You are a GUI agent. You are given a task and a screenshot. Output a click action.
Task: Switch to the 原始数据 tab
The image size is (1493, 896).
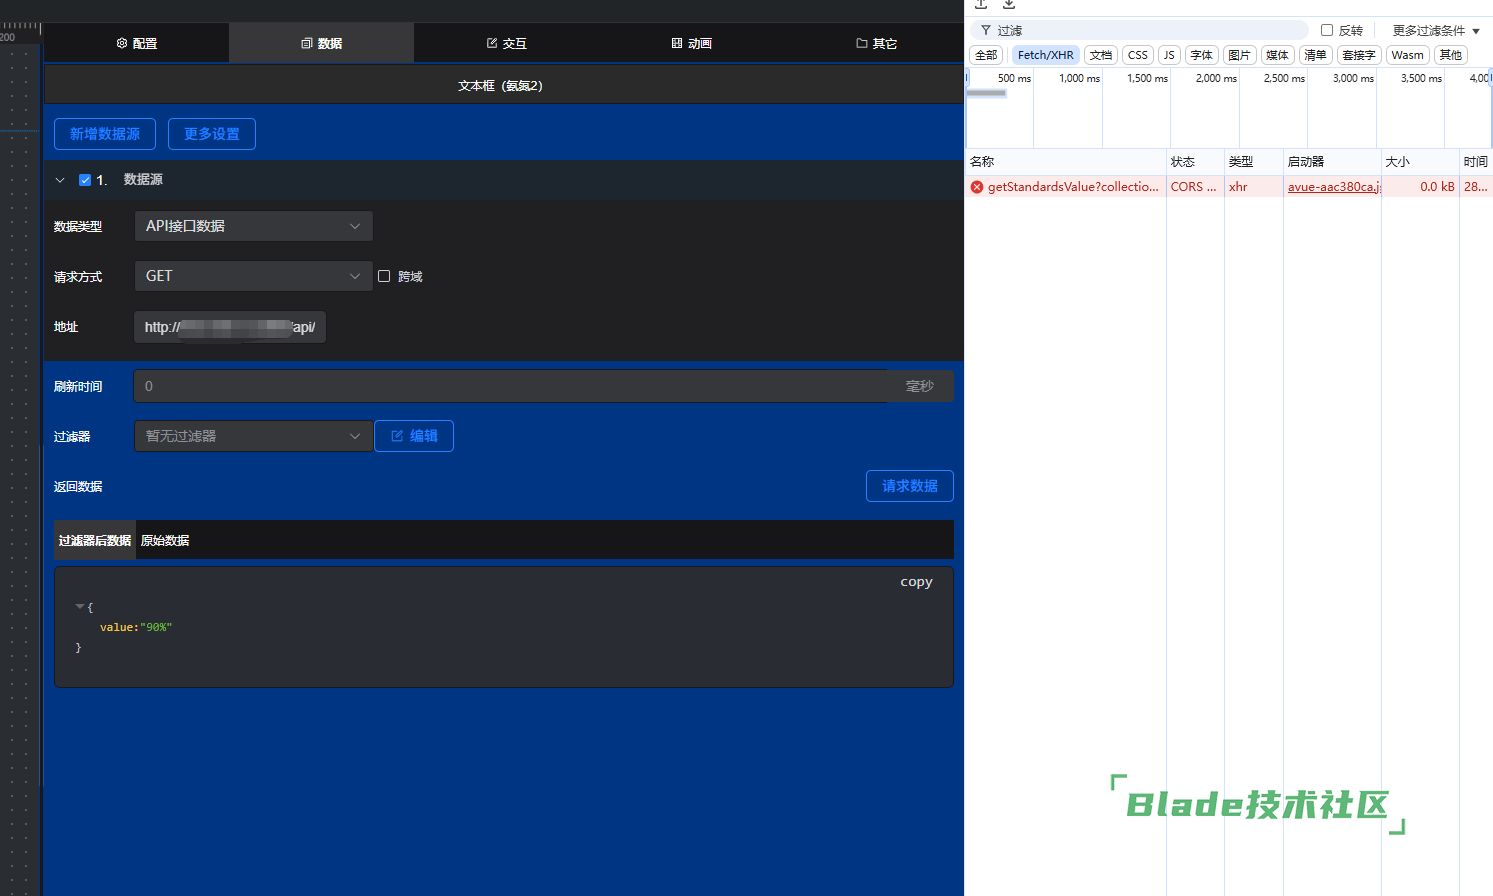[x=165, y=540]
